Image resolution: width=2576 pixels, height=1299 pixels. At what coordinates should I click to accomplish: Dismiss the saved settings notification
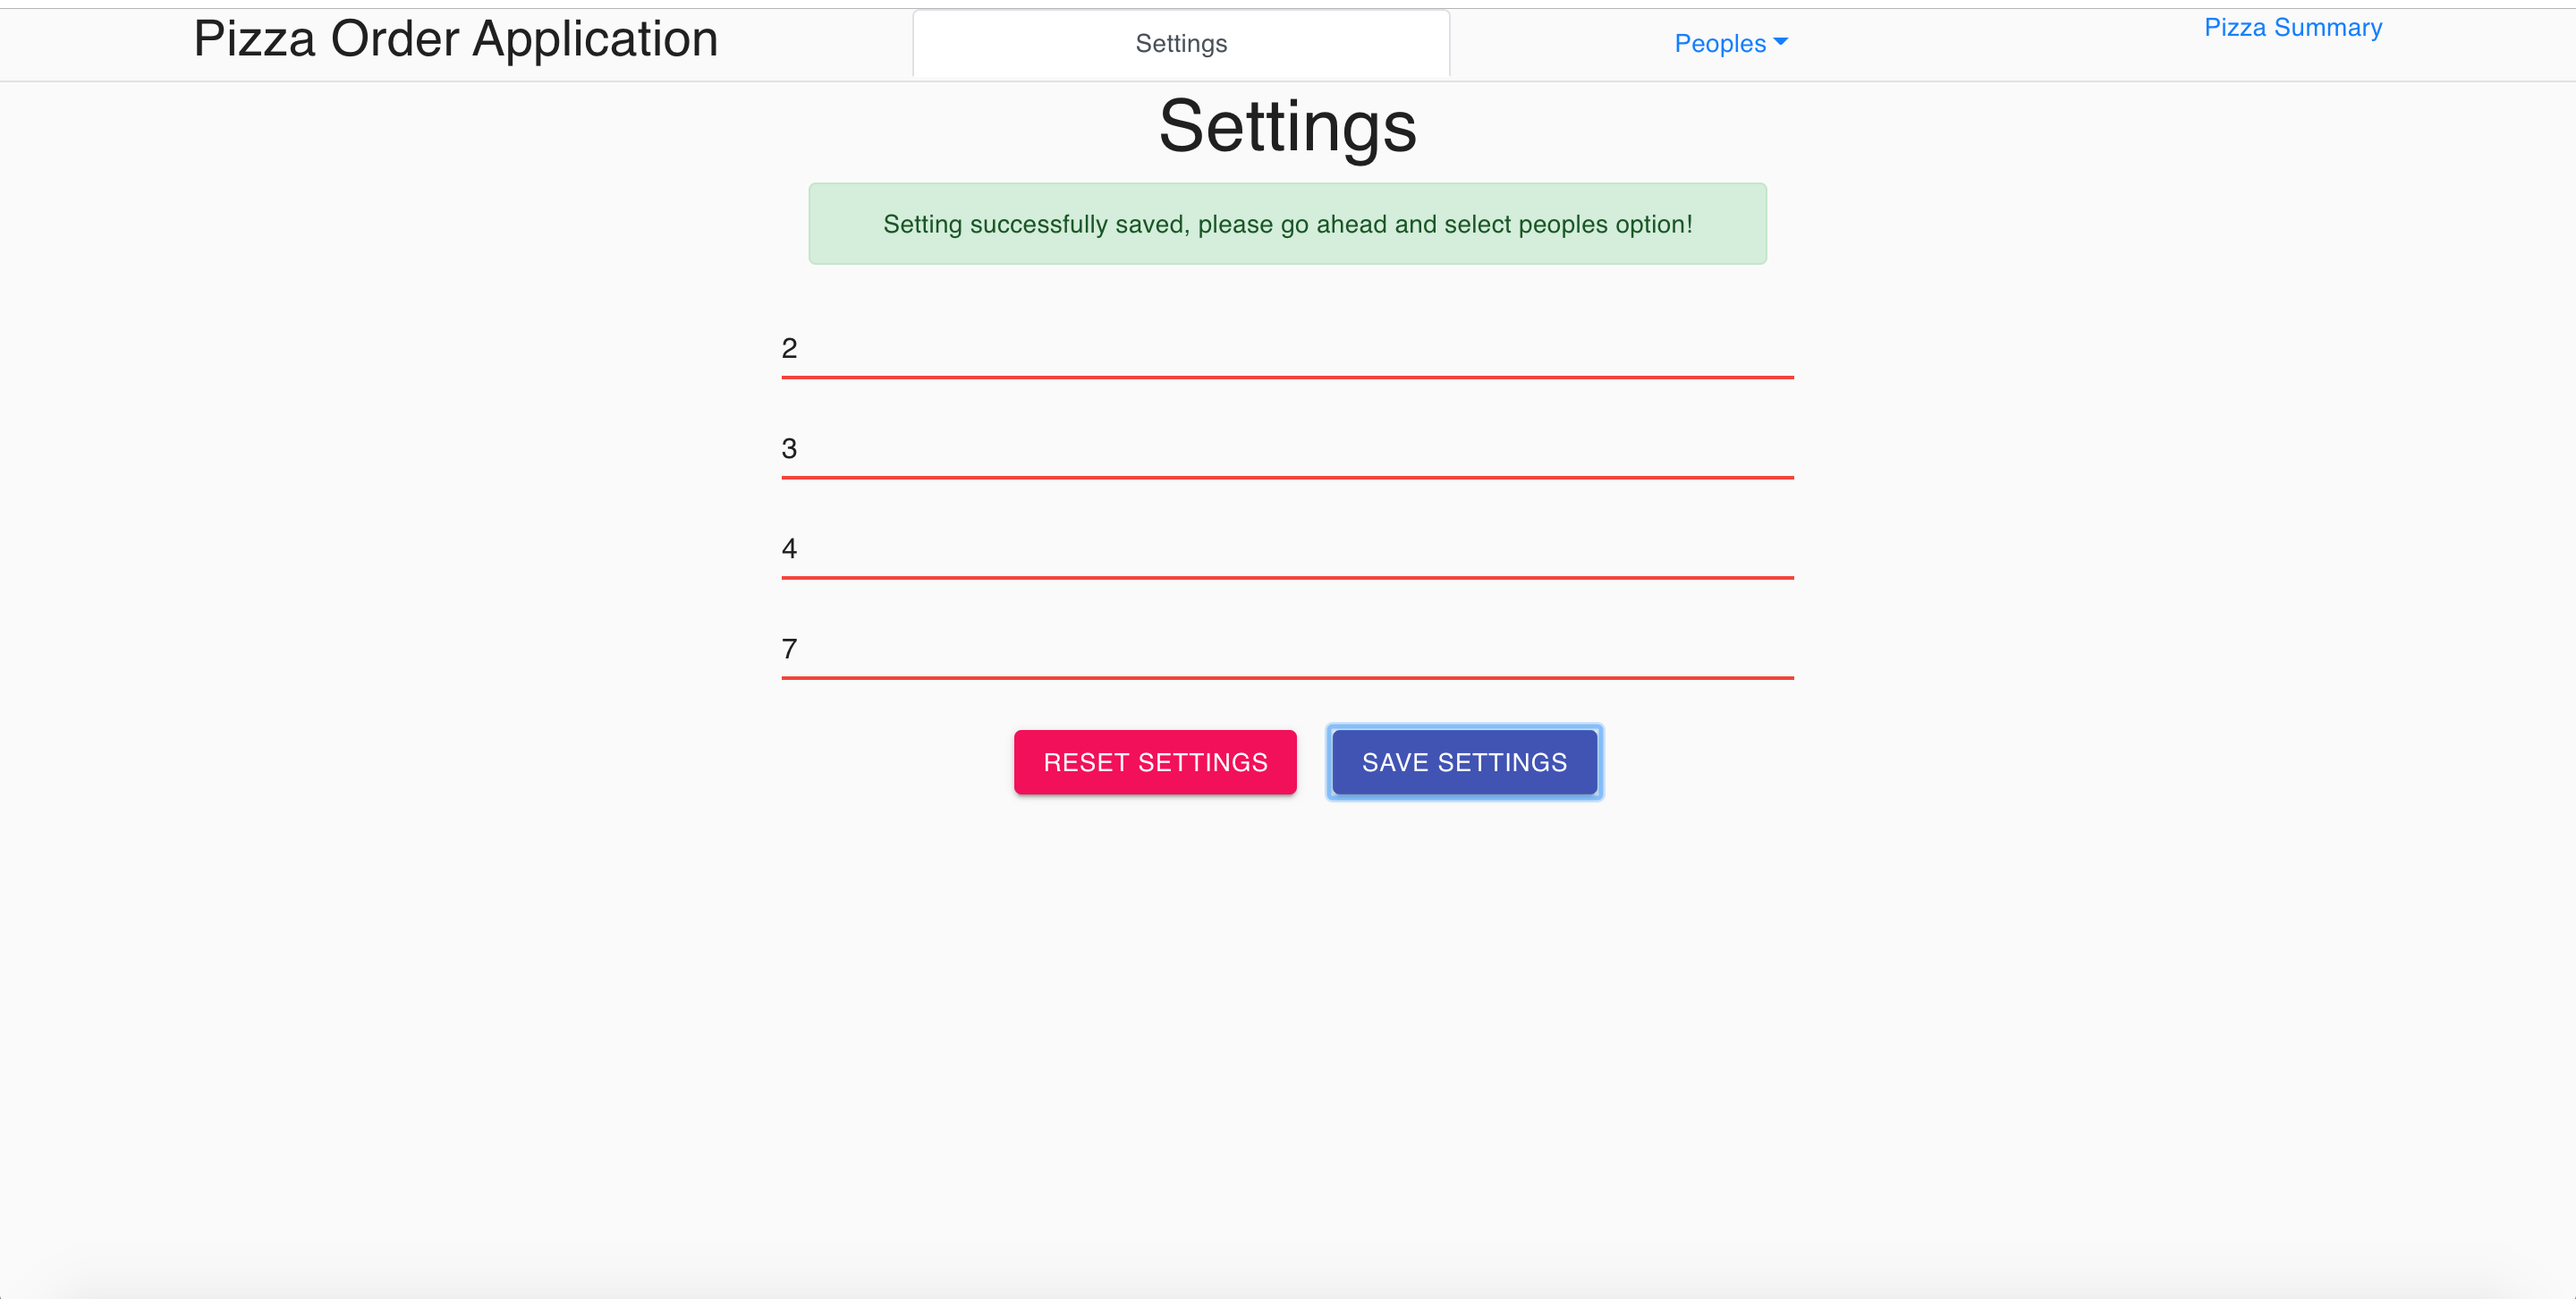point(1286,223)
